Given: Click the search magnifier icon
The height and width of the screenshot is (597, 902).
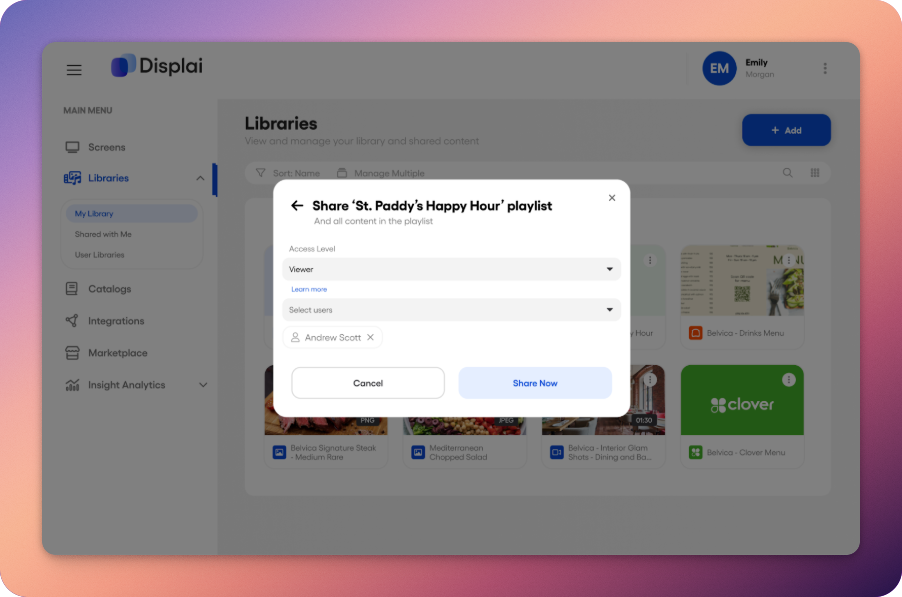Looking at the screenshot, I should [x=788, y=173].
